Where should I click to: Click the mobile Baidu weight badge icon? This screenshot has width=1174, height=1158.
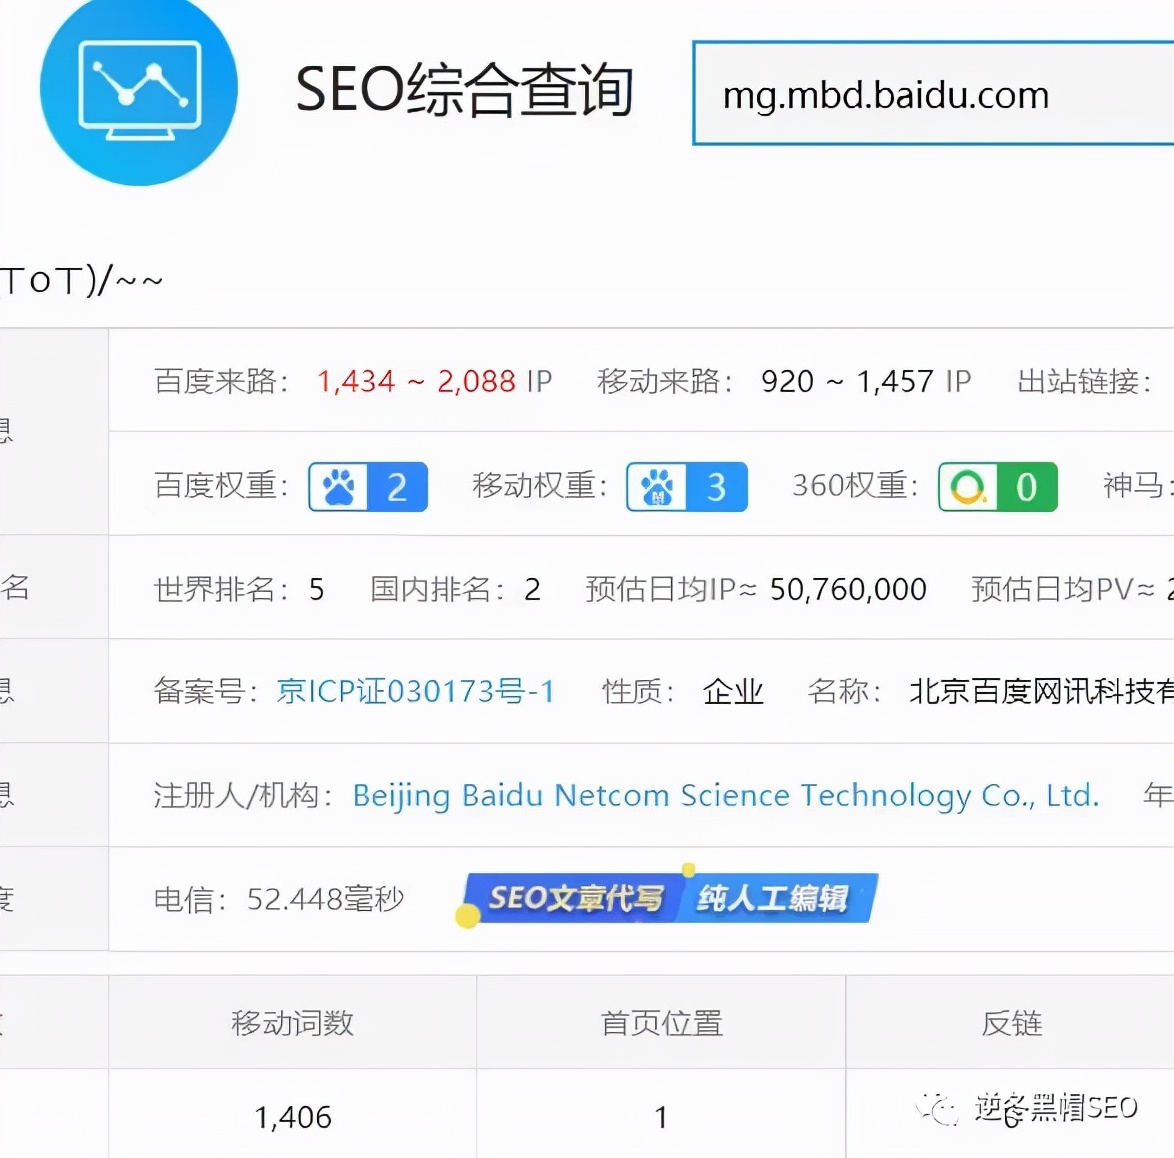pyautogui.click(x=655, y=487)
